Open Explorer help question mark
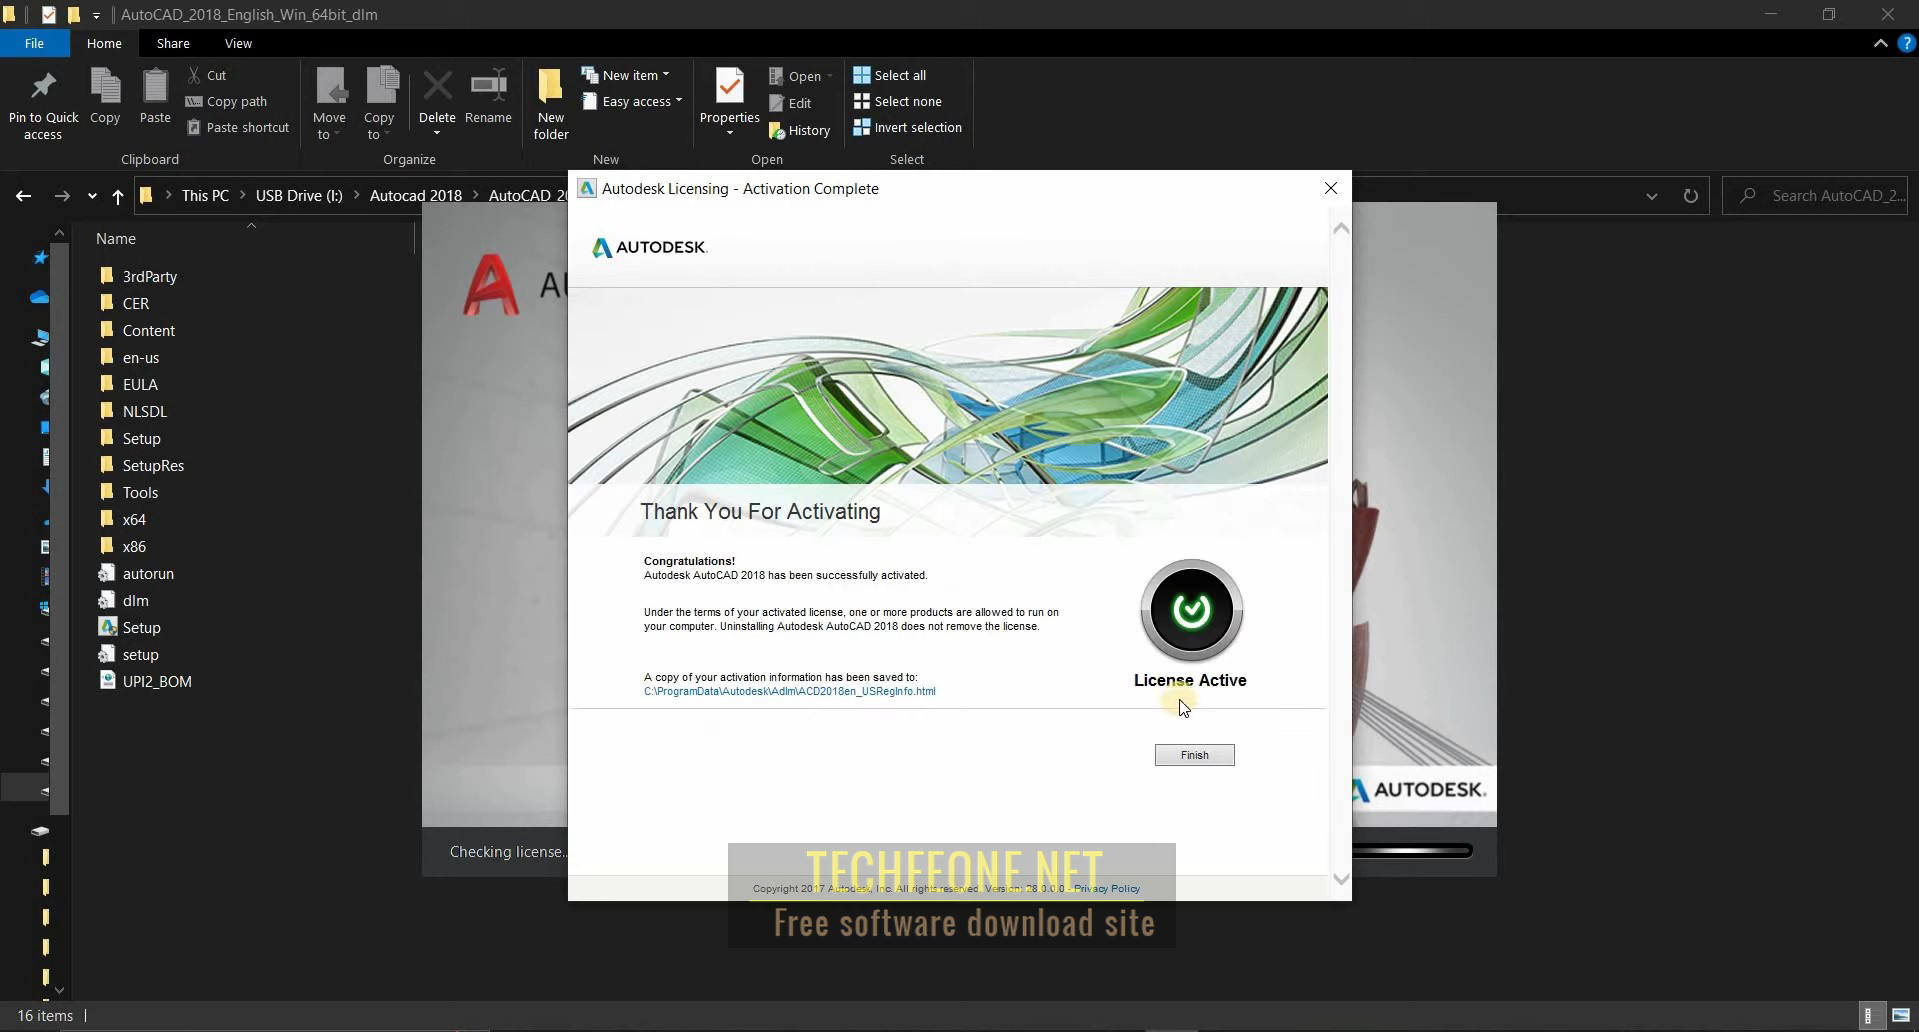The height and width of the screenshot is (1032, 1919). [x=1906, y=43]
